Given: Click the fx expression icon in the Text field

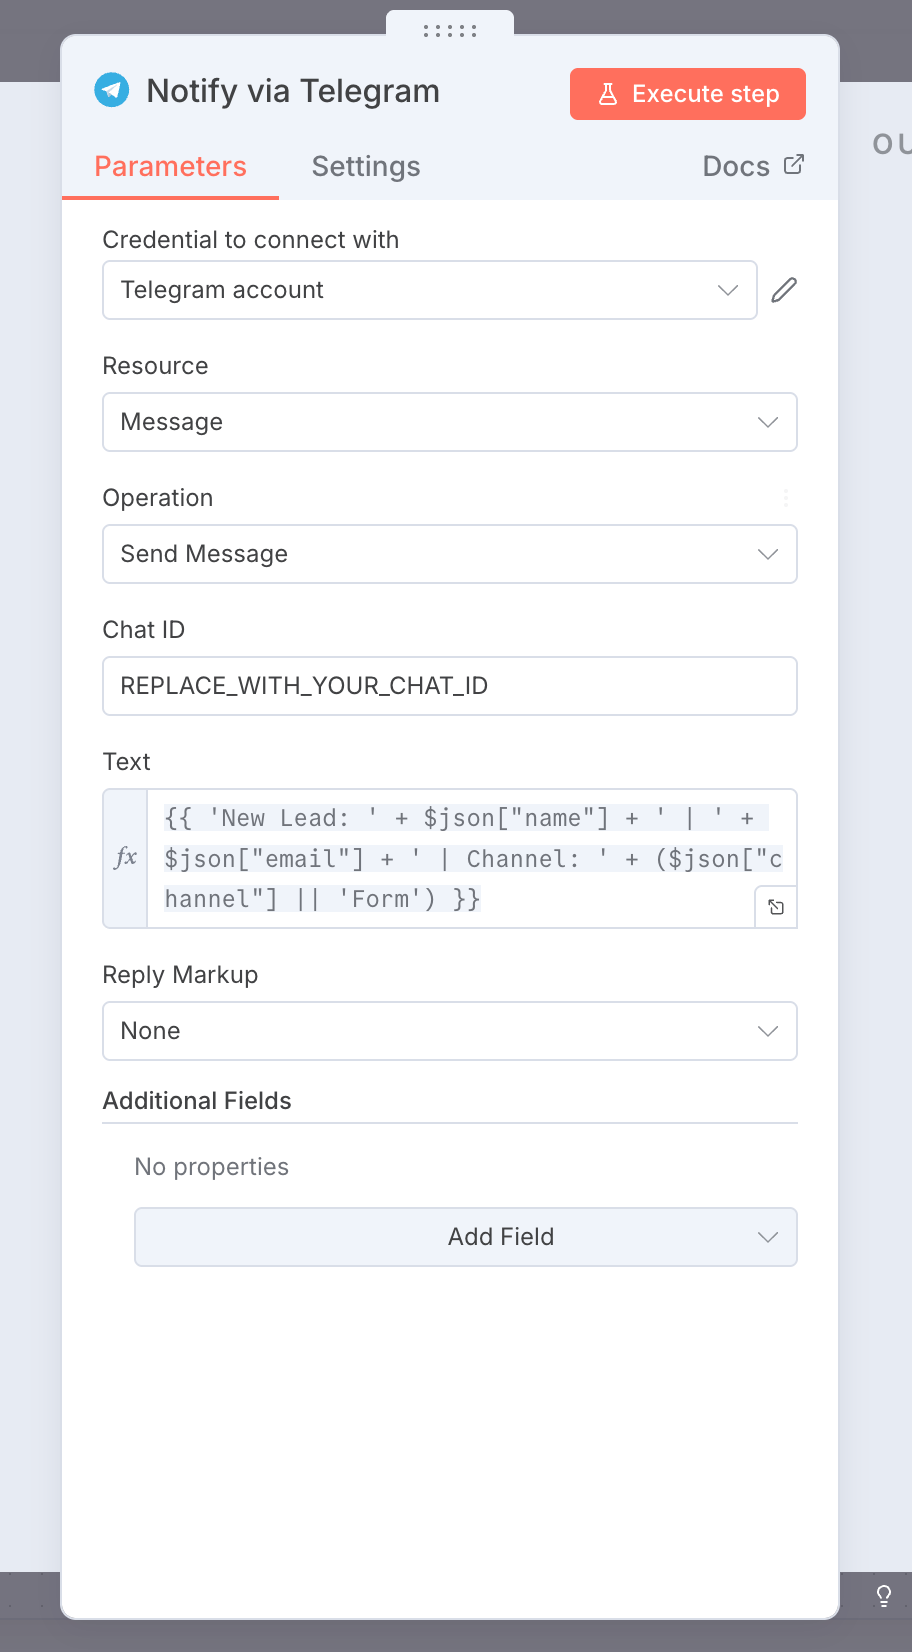Looking at the screenshot, I should (x=126, y=858).
